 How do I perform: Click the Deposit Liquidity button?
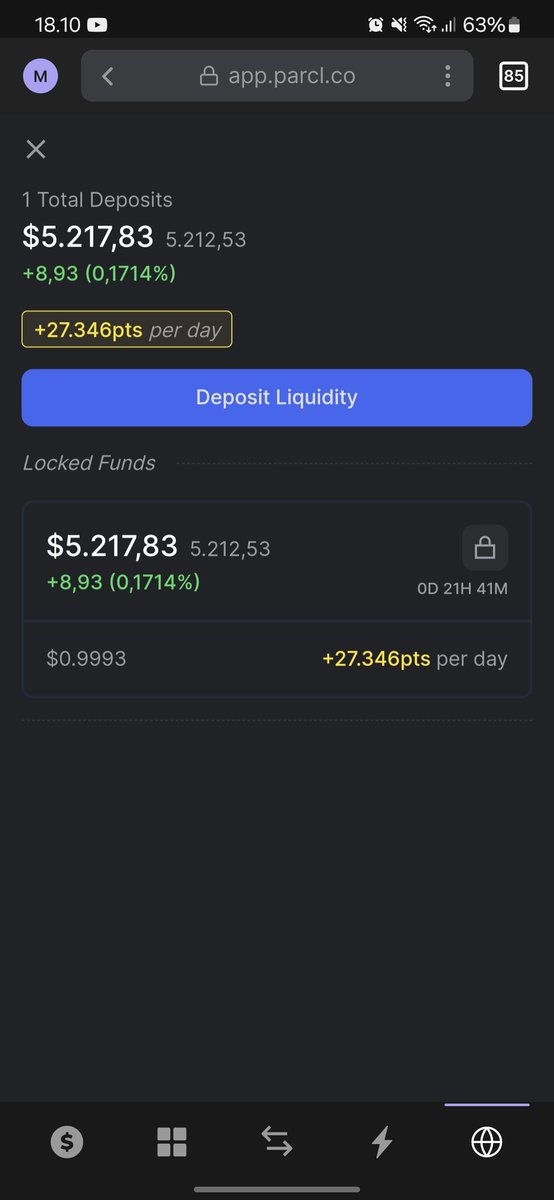coord(277,397)
